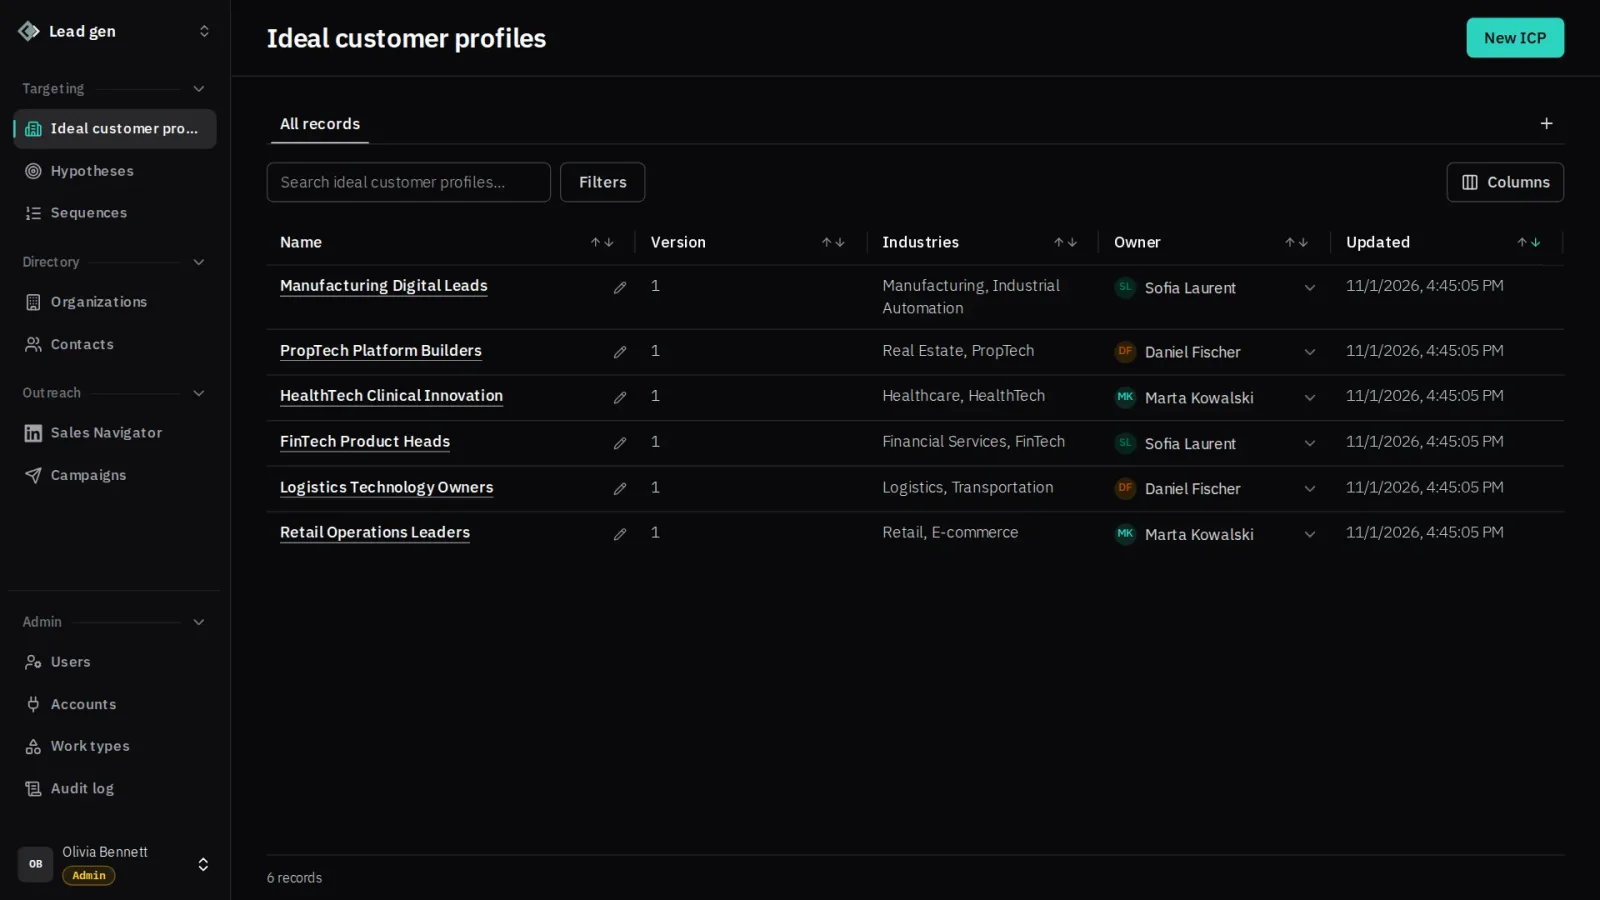Open Sales Navigator
Screen dimensions: 1600x900
114,433
